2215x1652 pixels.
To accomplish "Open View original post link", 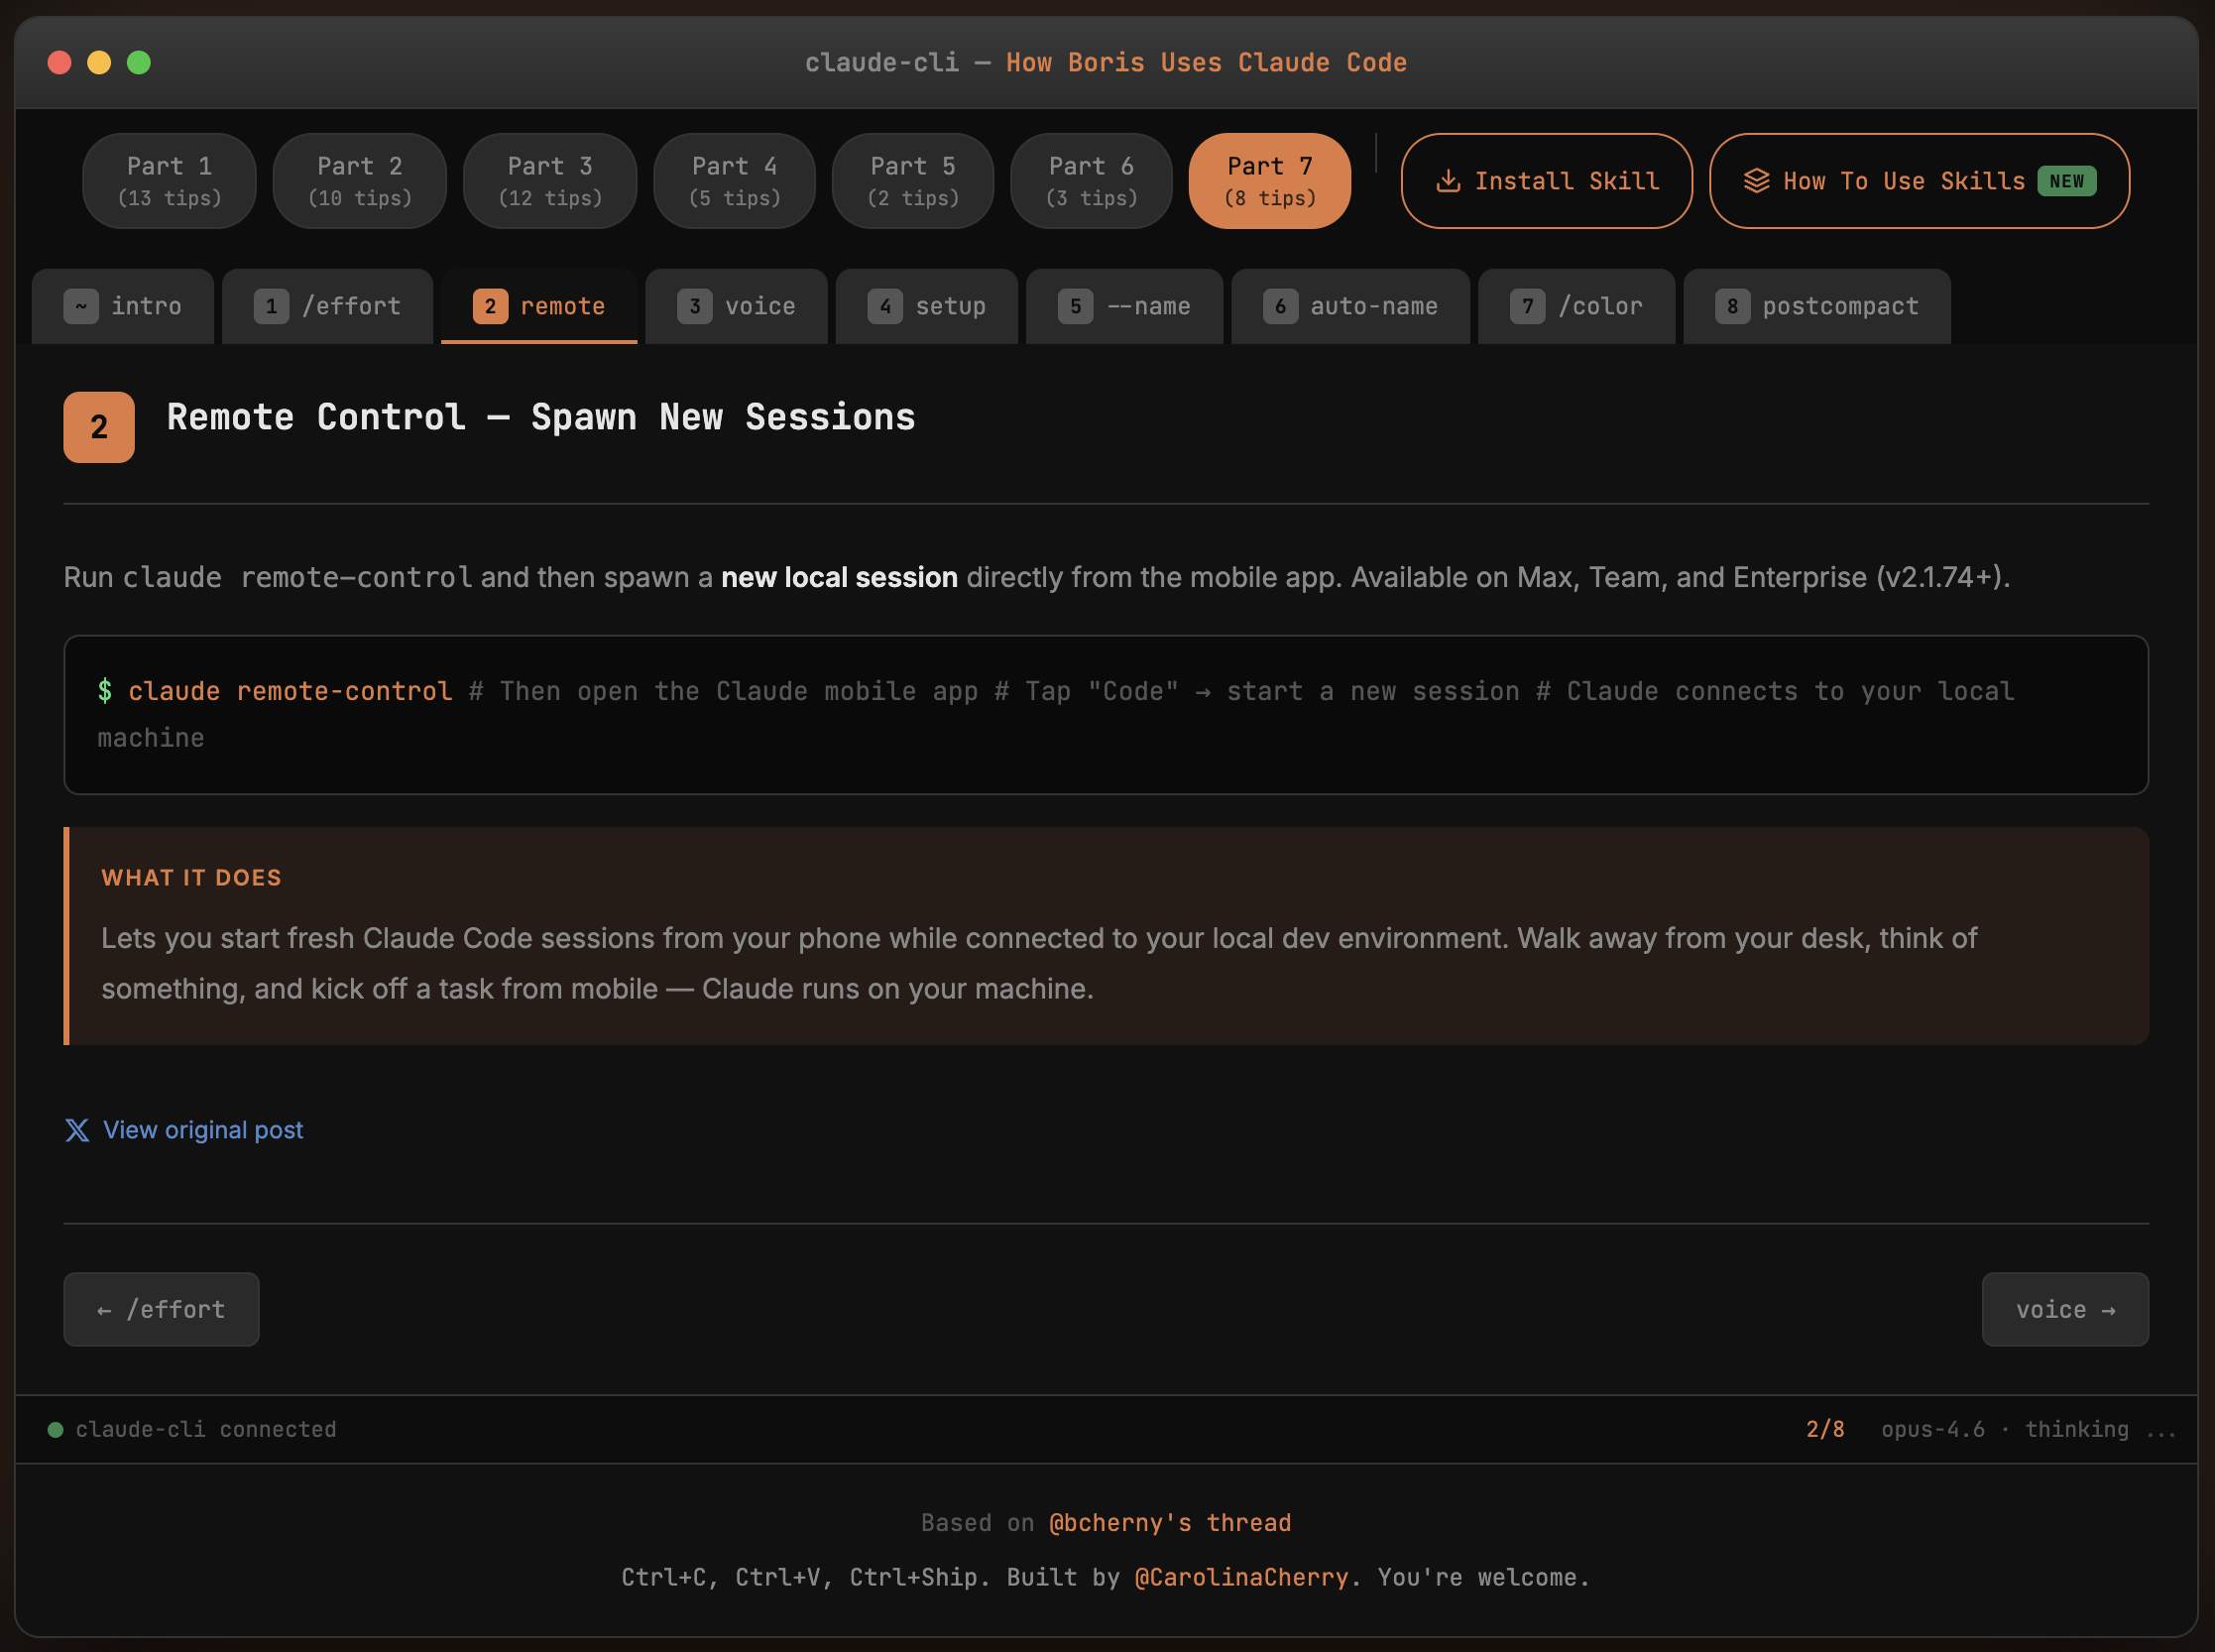I will (203, 1130).
